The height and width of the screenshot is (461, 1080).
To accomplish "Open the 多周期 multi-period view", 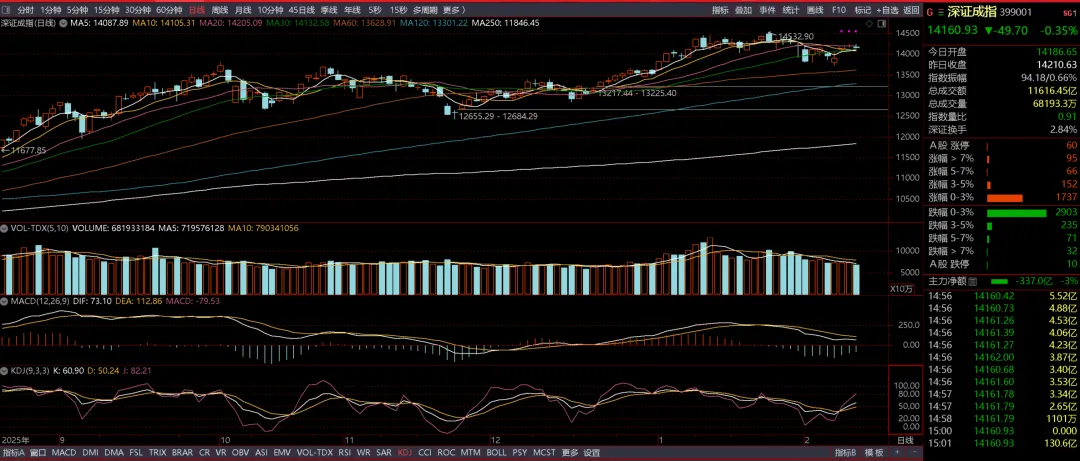I will (425, 10).
